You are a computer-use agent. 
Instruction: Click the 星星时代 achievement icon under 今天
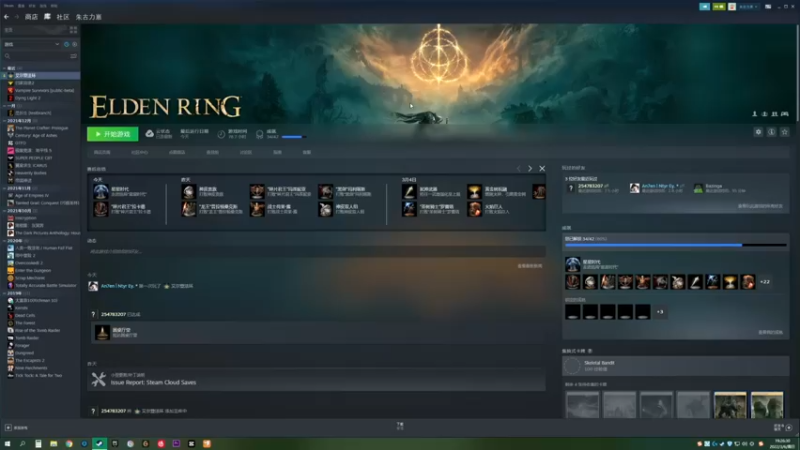(x=101, y=192)
